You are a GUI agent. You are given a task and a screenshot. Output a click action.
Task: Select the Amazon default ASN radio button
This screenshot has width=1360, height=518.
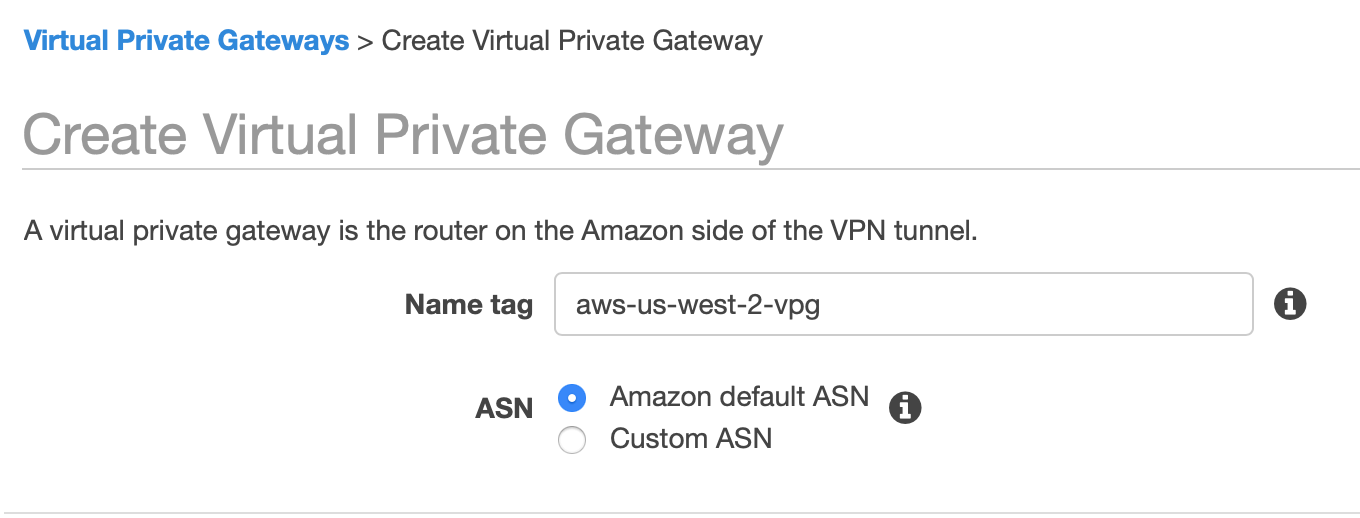pos(572,398)
